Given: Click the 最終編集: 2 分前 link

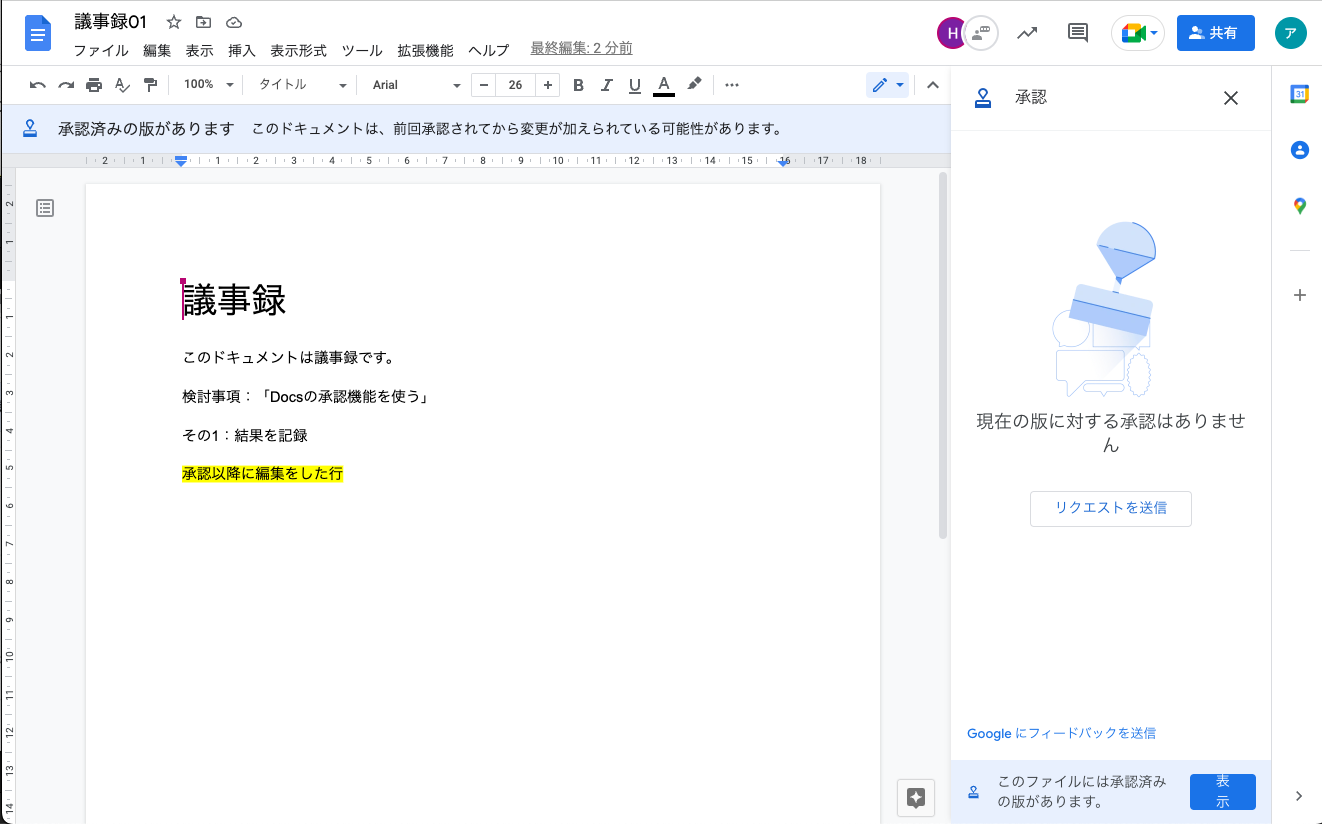Looking at the screenshot, I should (581, 49).
